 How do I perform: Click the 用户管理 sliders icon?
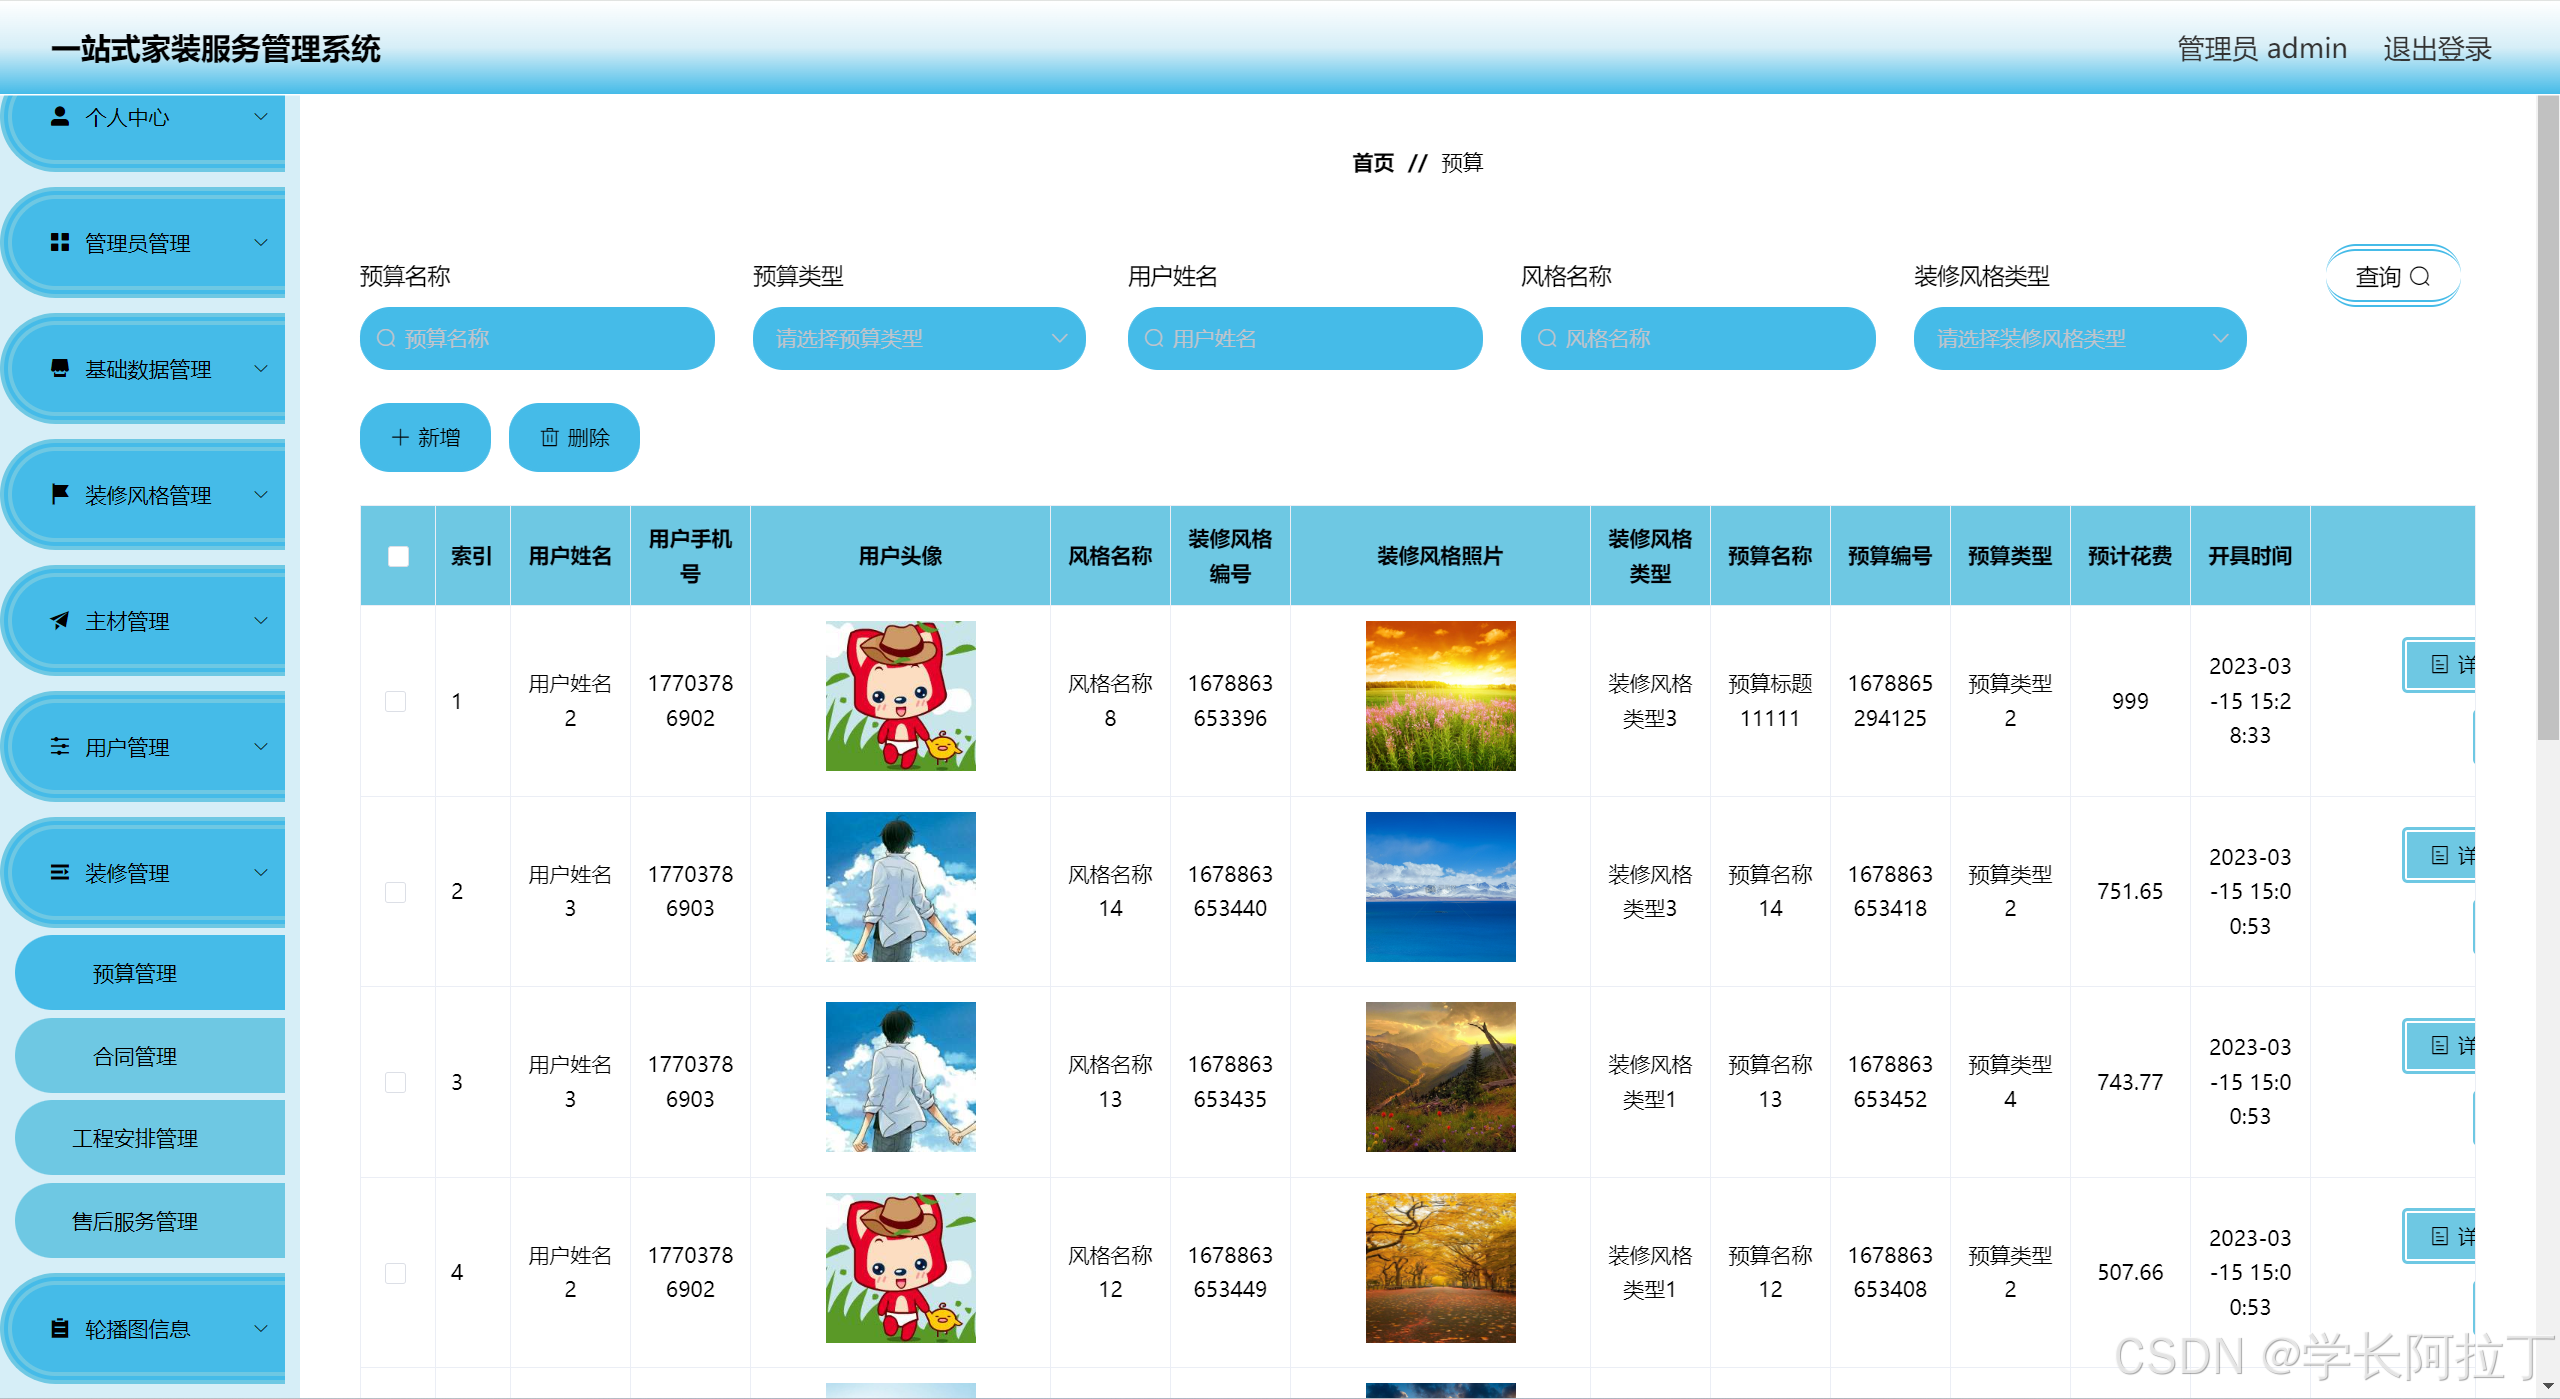58,746
